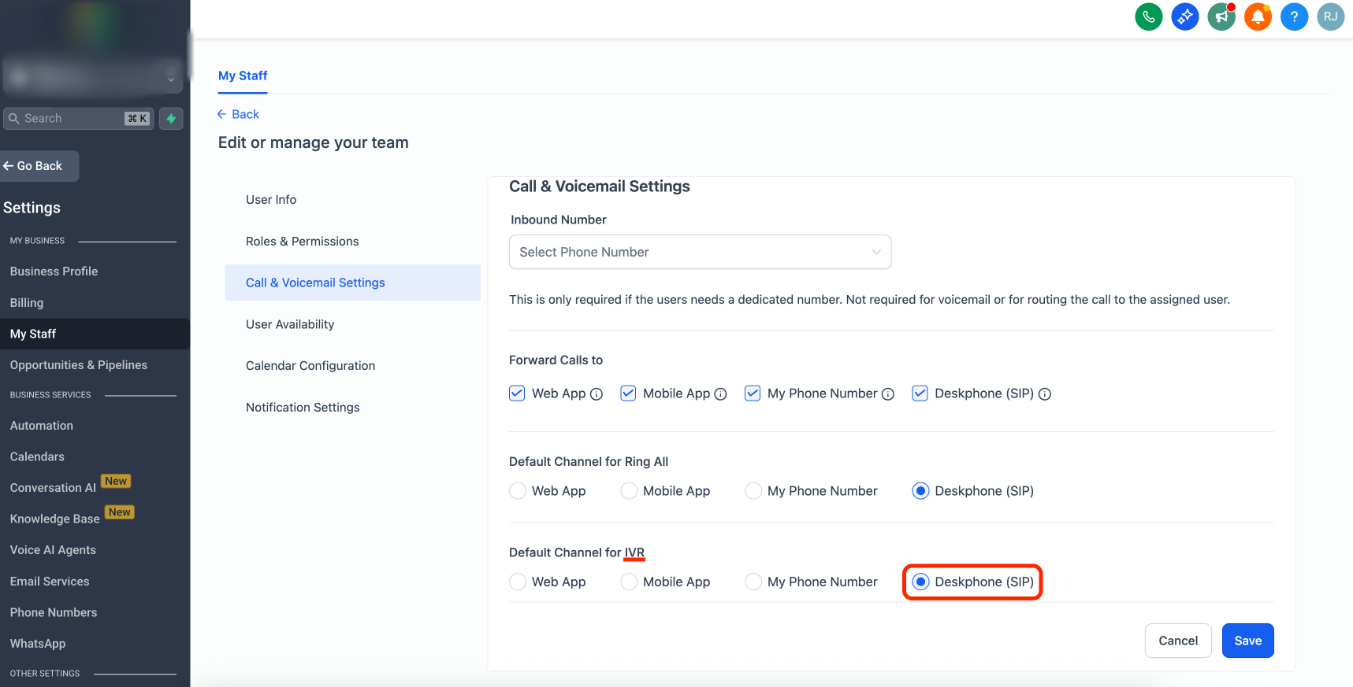This screenshot has height=687, width=1353.
Task: Click the My Phone Number info icon
Action: [x=887, y=394]
